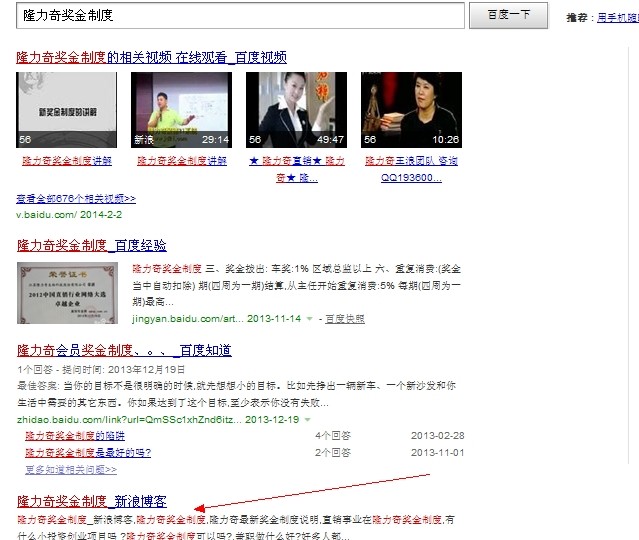Open the 29:14 新浪 video thumbnail
Screen dimensions: 639x540
pyautogui.click(x=181, y=110)
